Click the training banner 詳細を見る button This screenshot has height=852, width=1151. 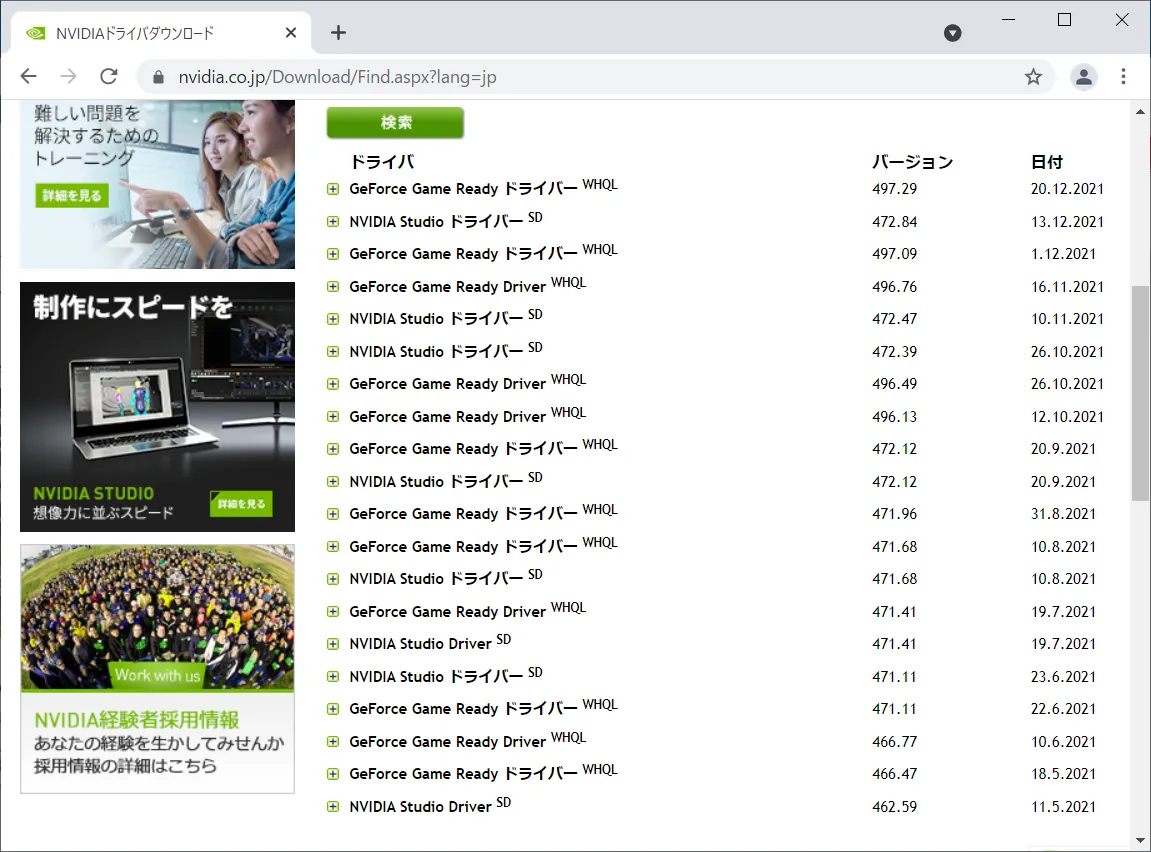[x=72, y=195]
